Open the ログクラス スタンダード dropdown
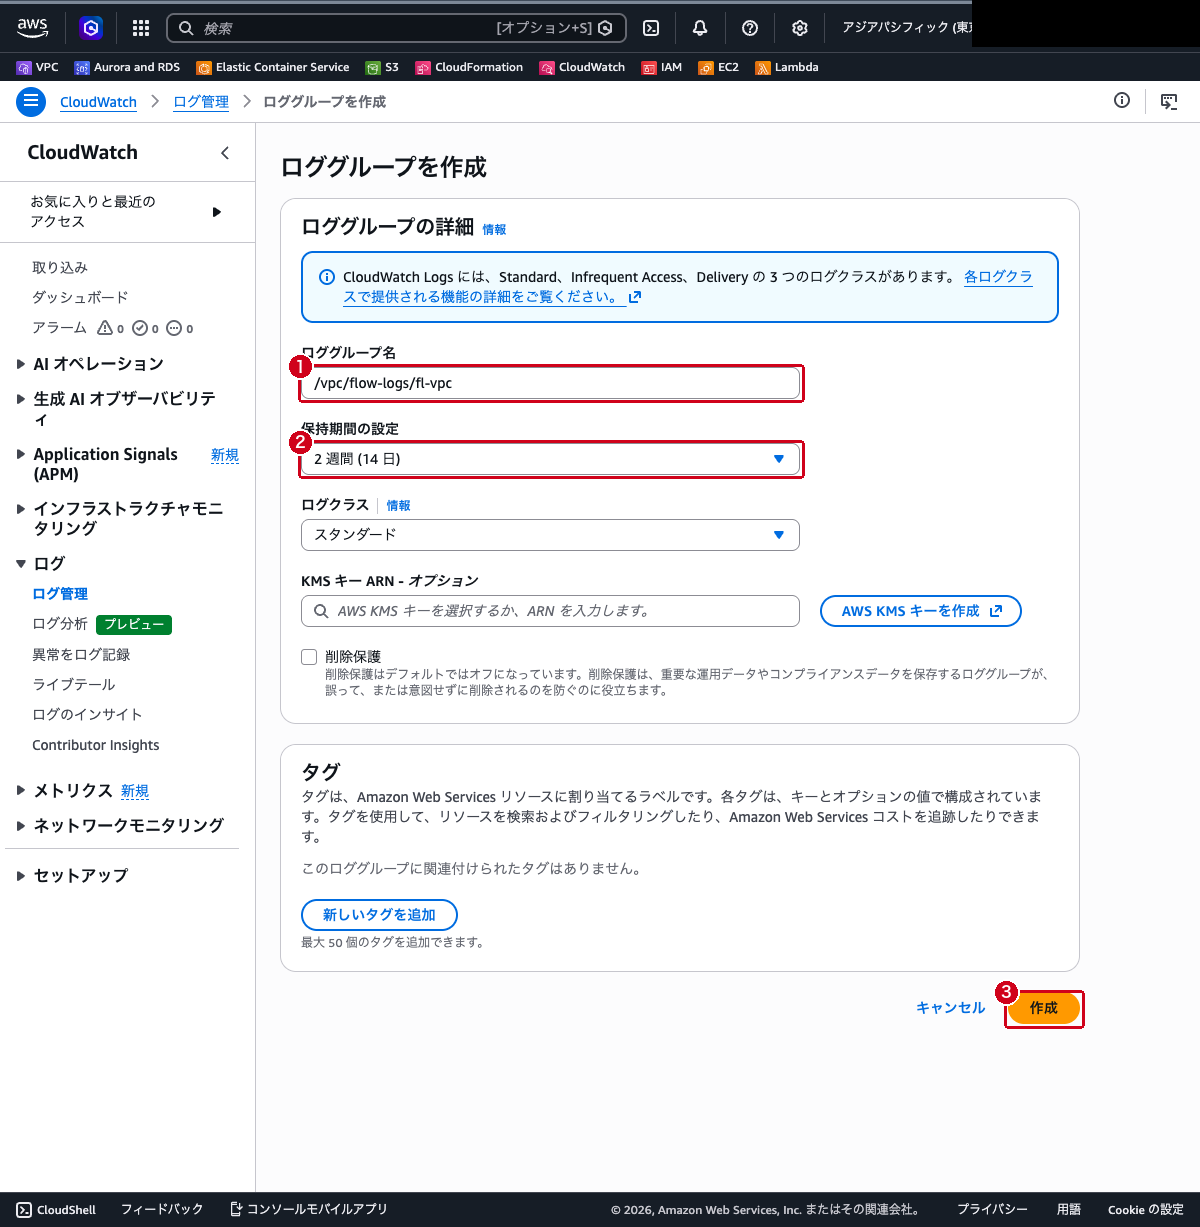The width and height of the screenshot is (1200, 1227). click(x=550, y=535)
